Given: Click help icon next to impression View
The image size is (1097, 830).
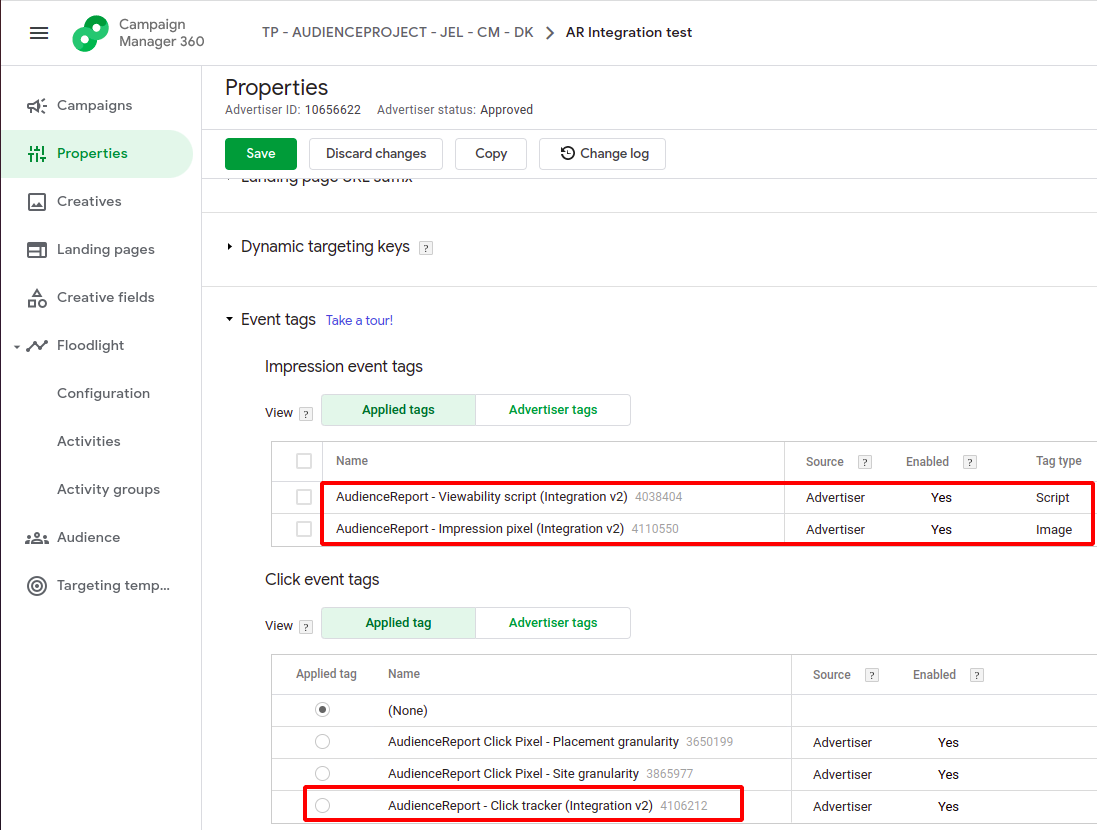Looking at the screenshot, I should pyautogui.click(x=306, y=414).
